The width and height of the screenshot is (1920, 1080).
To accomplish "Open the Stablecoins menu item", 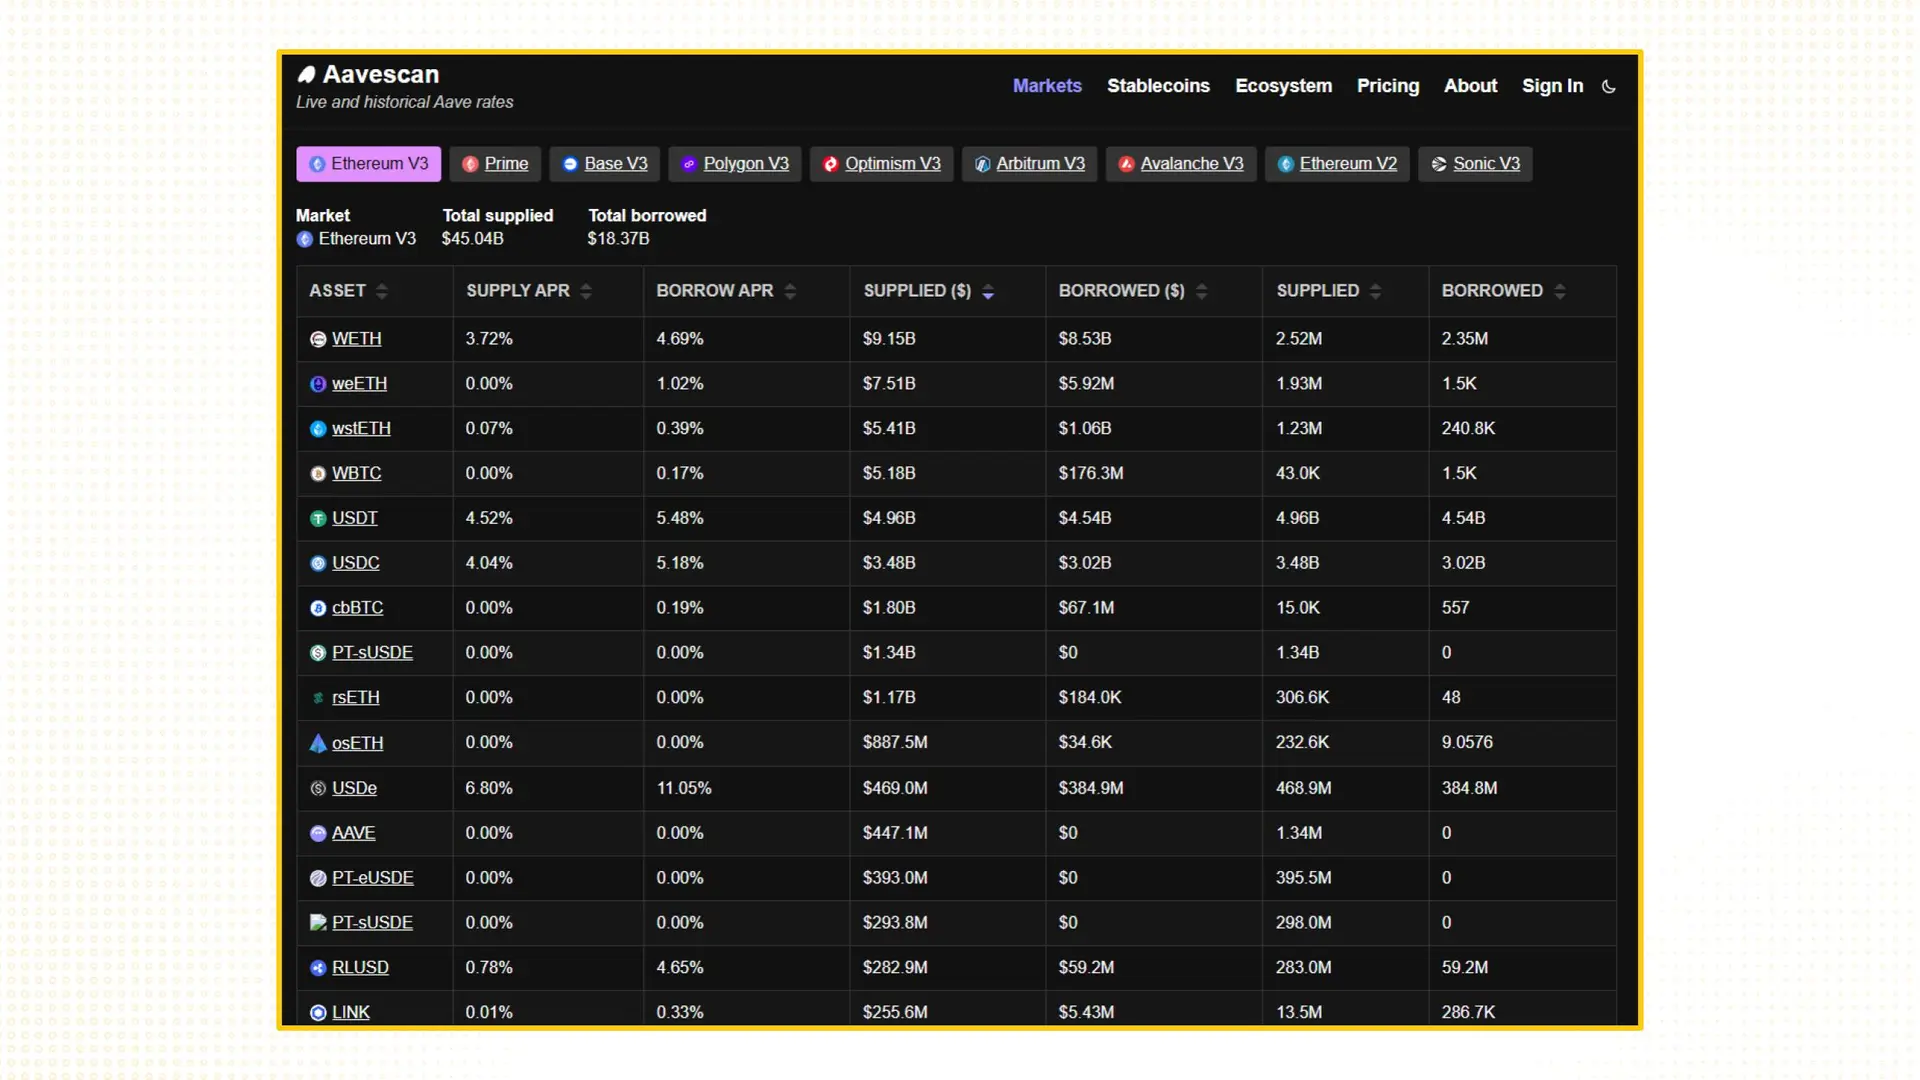I will 1158,86.
